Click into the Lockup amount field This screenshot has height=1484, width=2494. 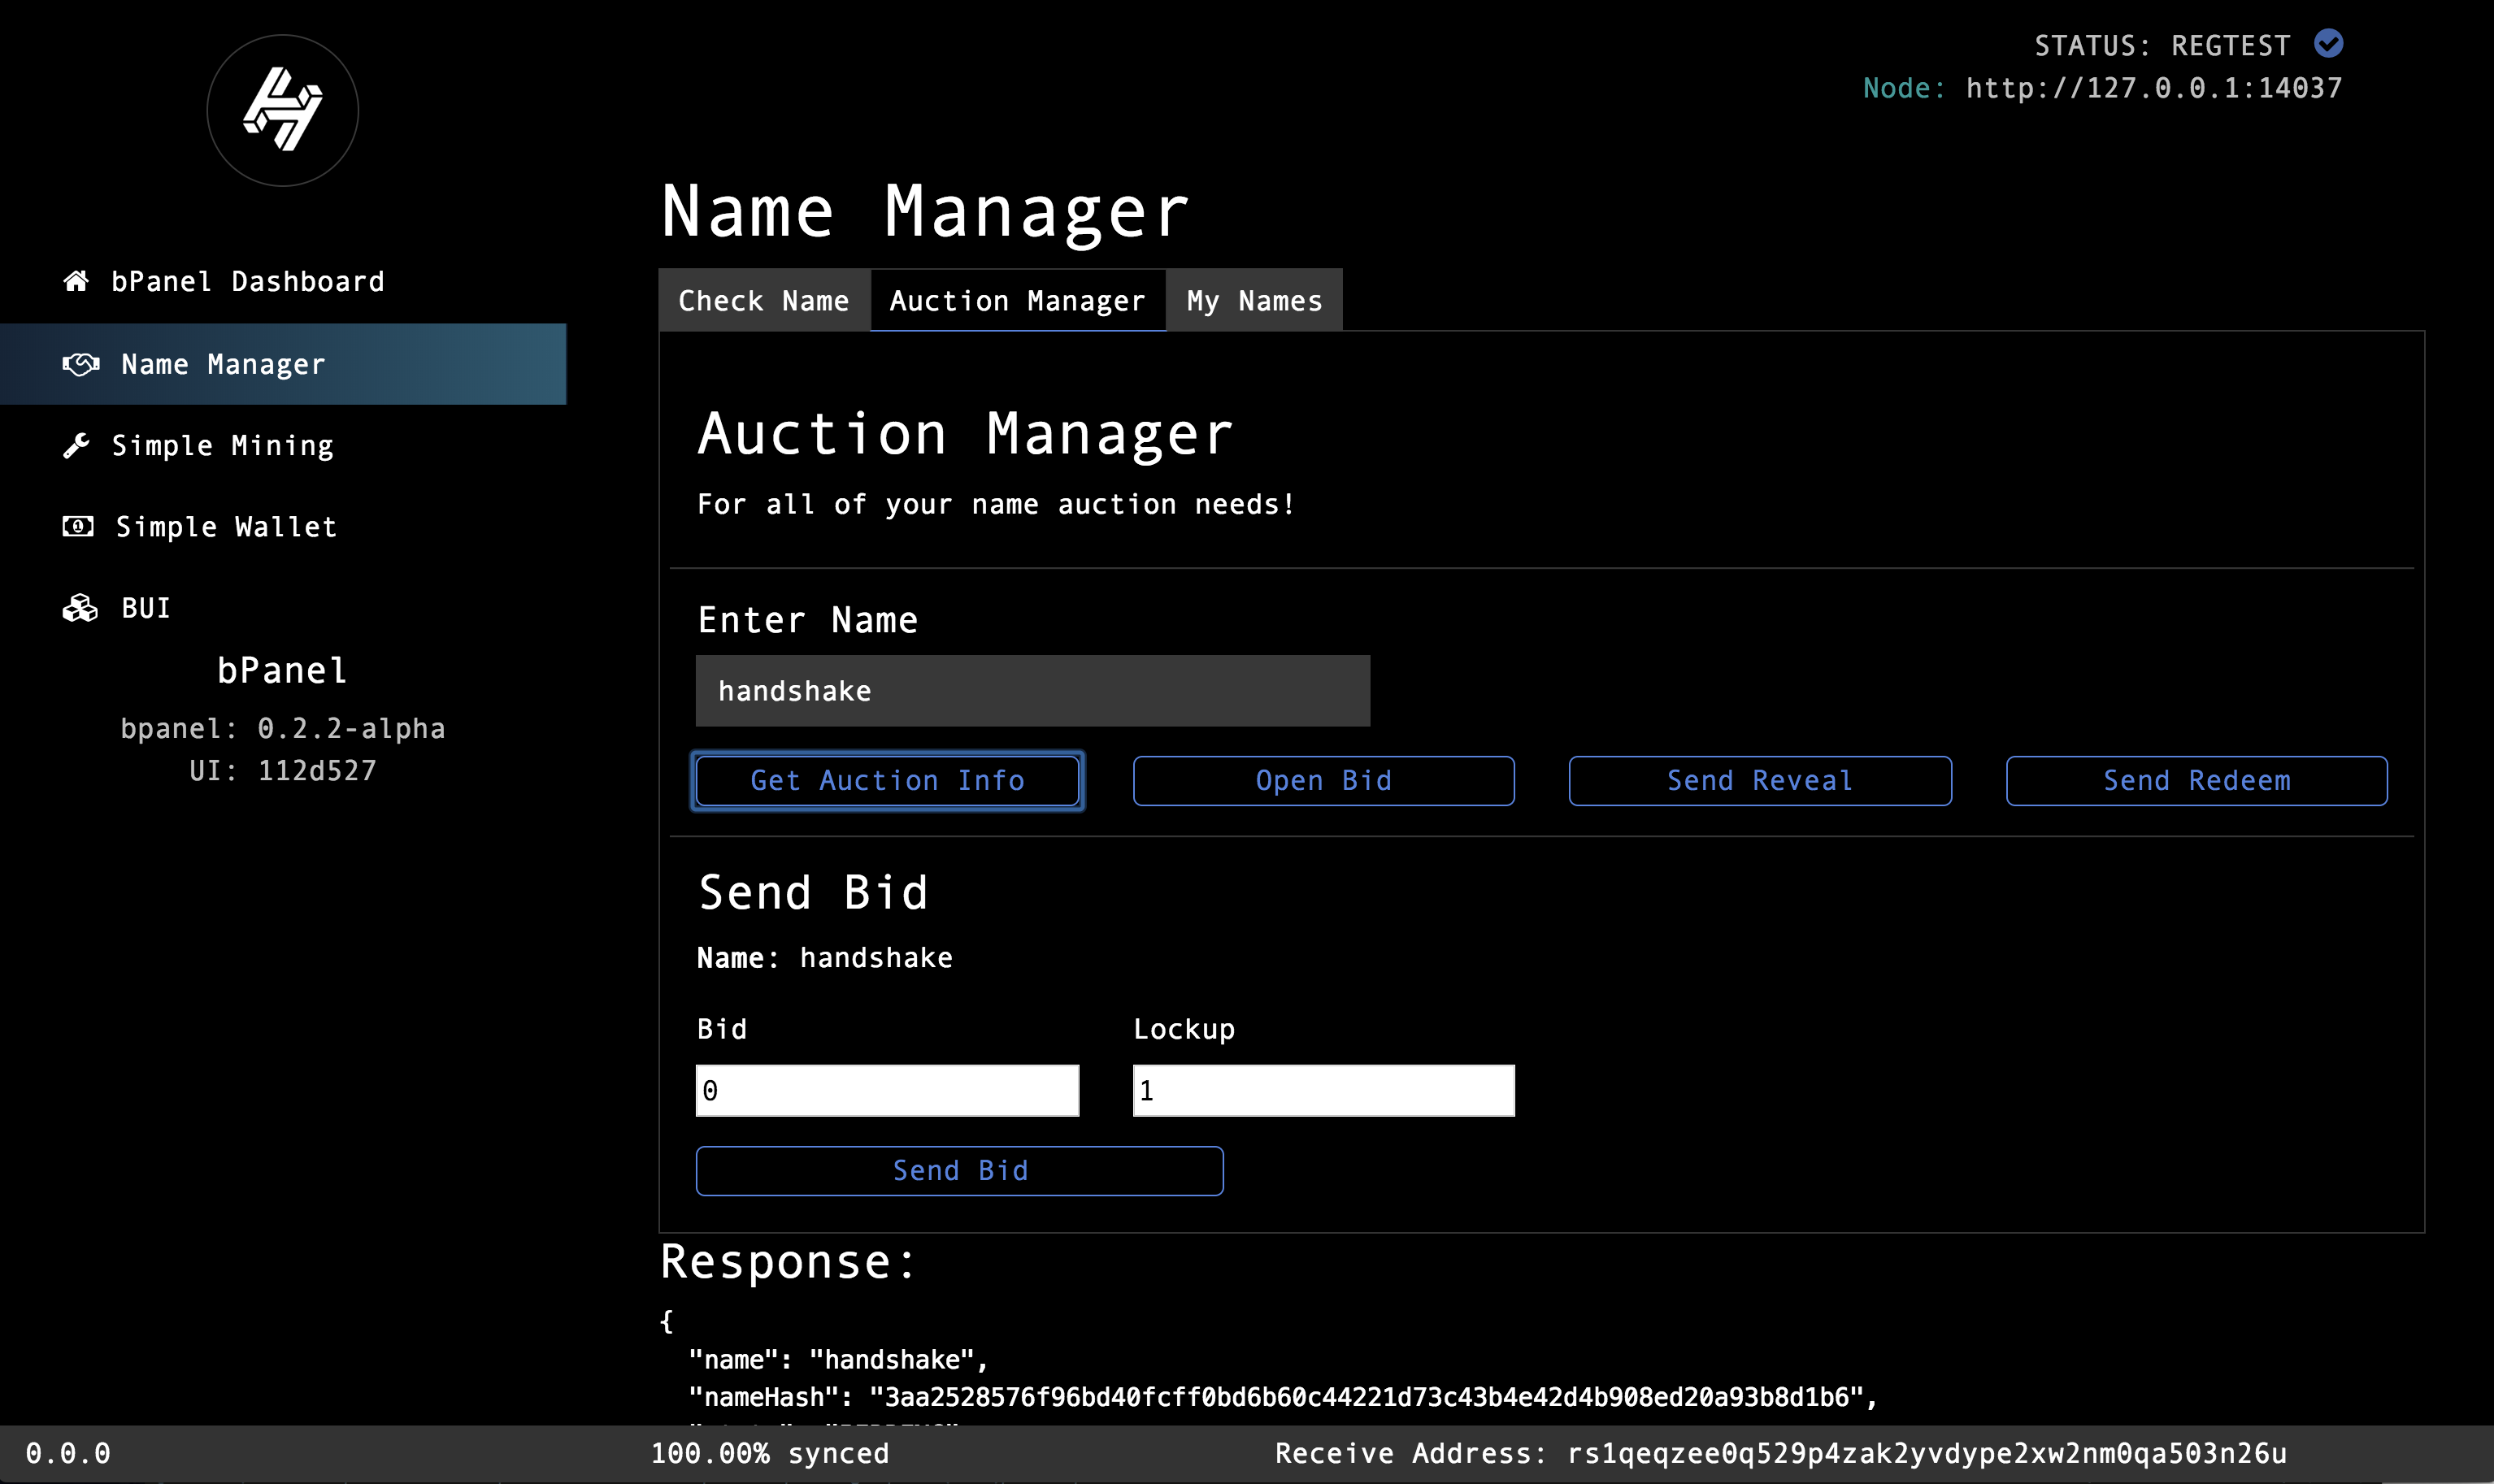1323,1091
